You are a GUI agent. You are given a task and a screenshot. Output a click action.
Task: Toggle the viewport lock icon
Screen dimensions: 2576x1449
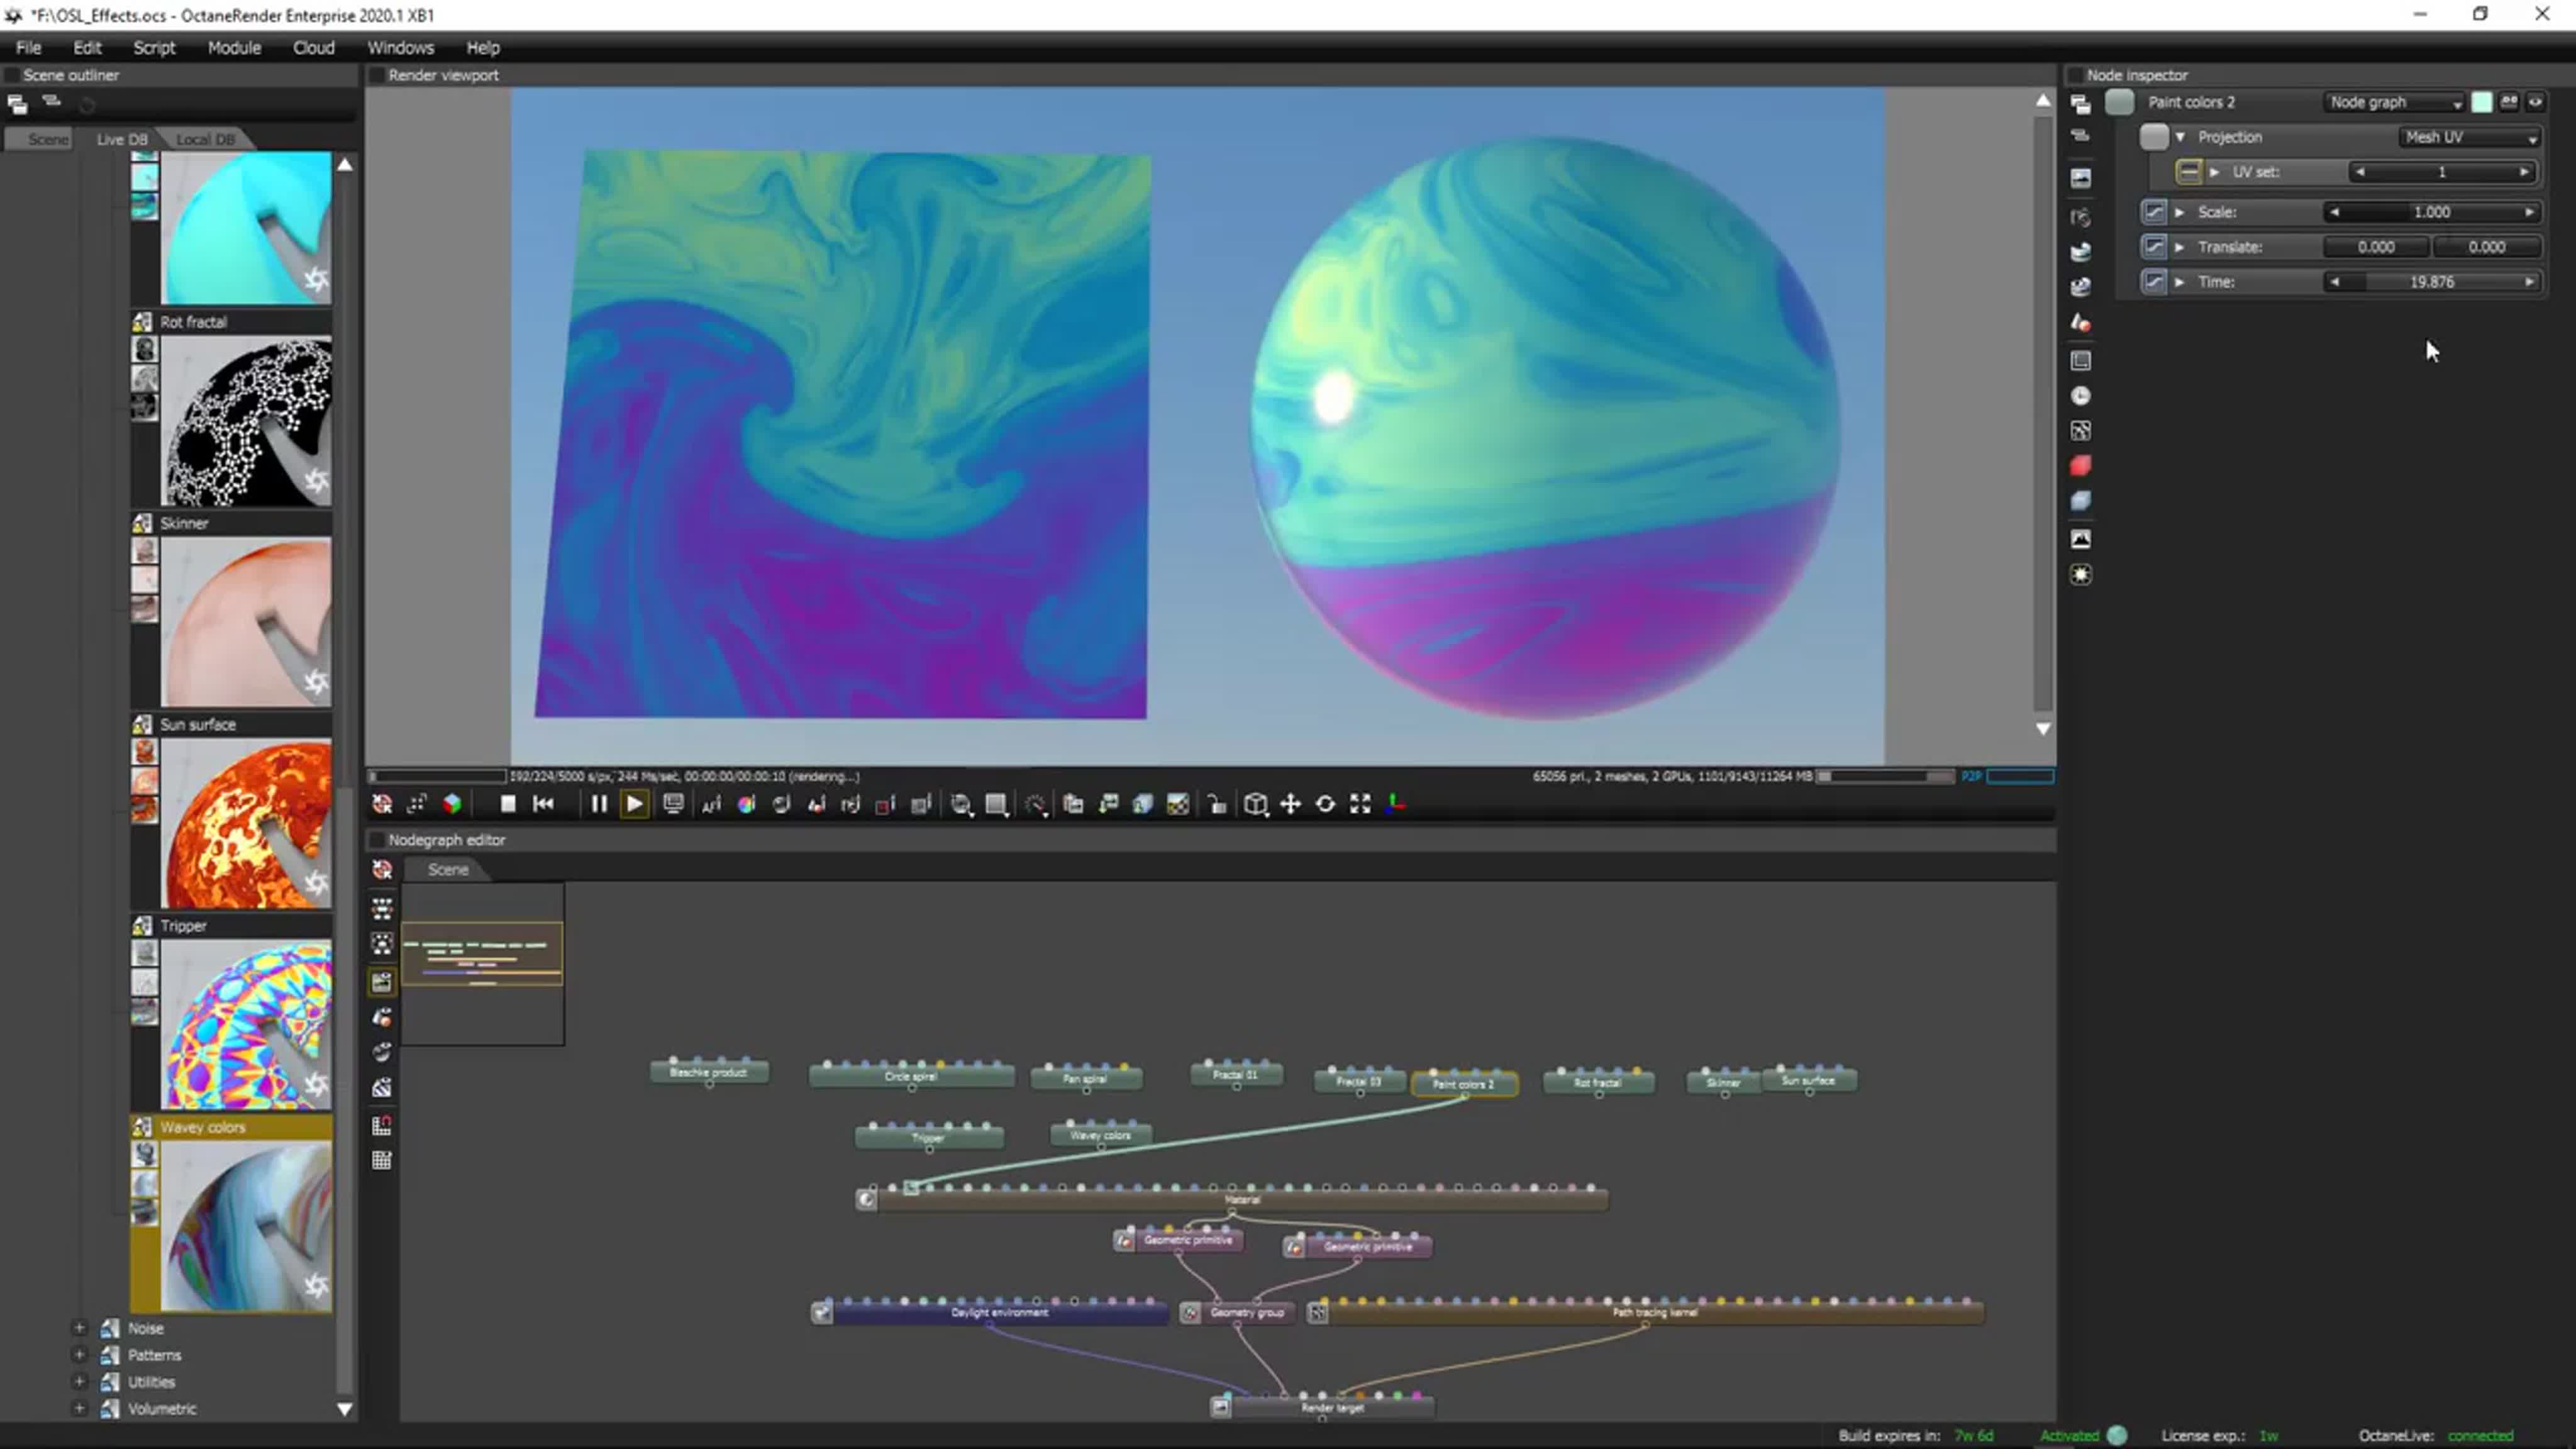click(x=1217, y=804)
